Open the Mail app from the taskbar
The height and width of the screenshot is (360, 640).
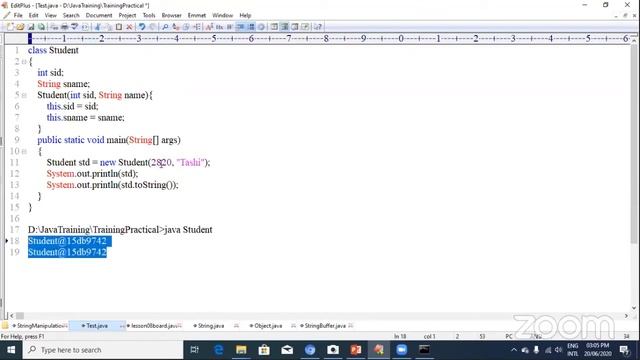coord(287,350)
